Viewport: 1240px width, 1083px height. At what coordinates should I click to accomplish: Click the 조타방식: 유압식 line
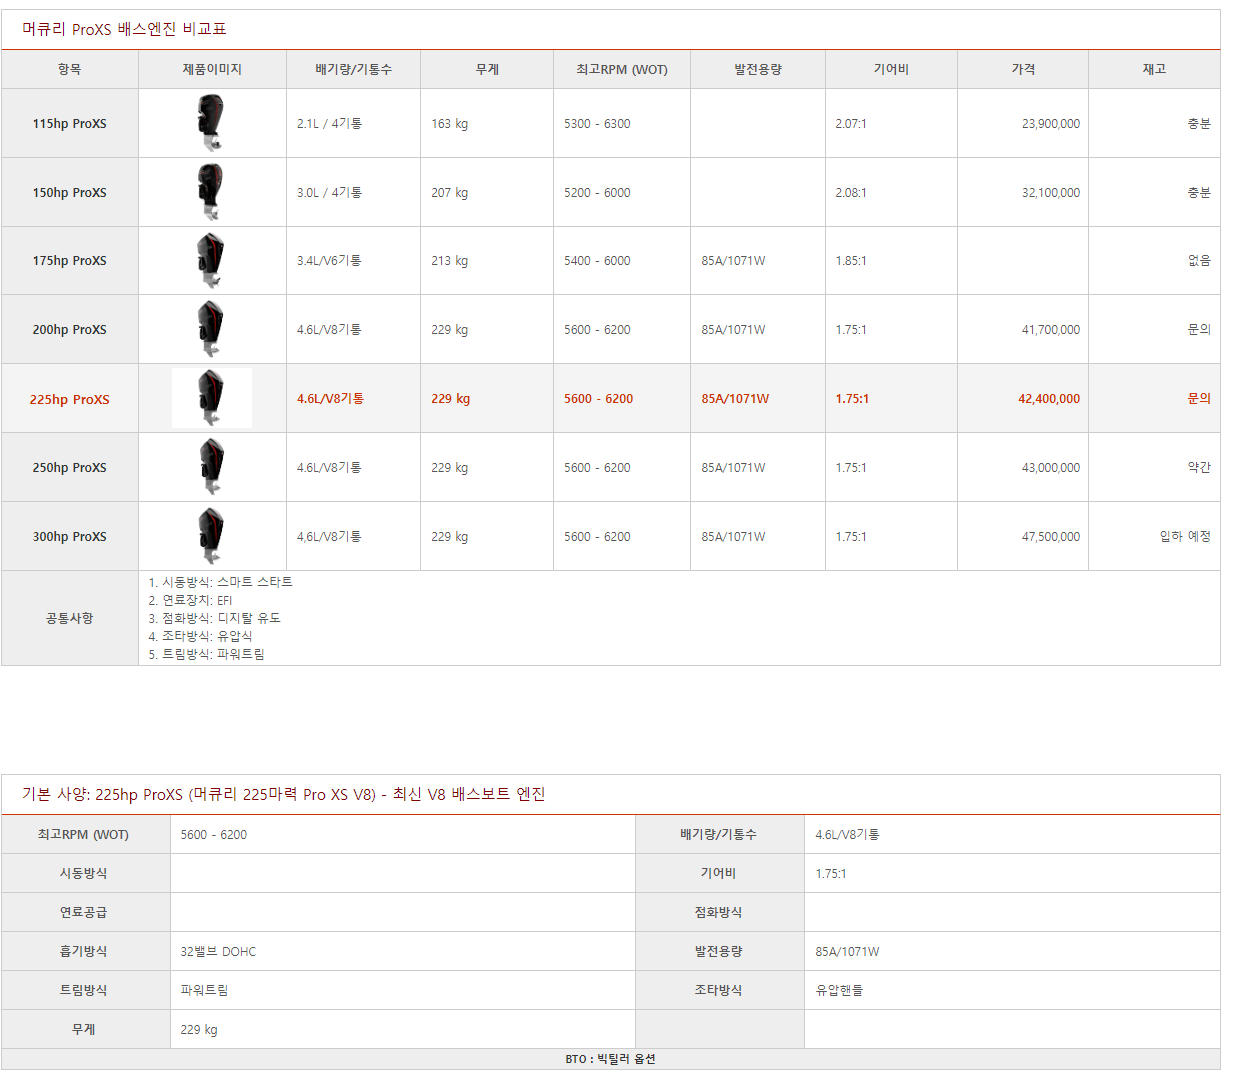click(x=200, y=636)
